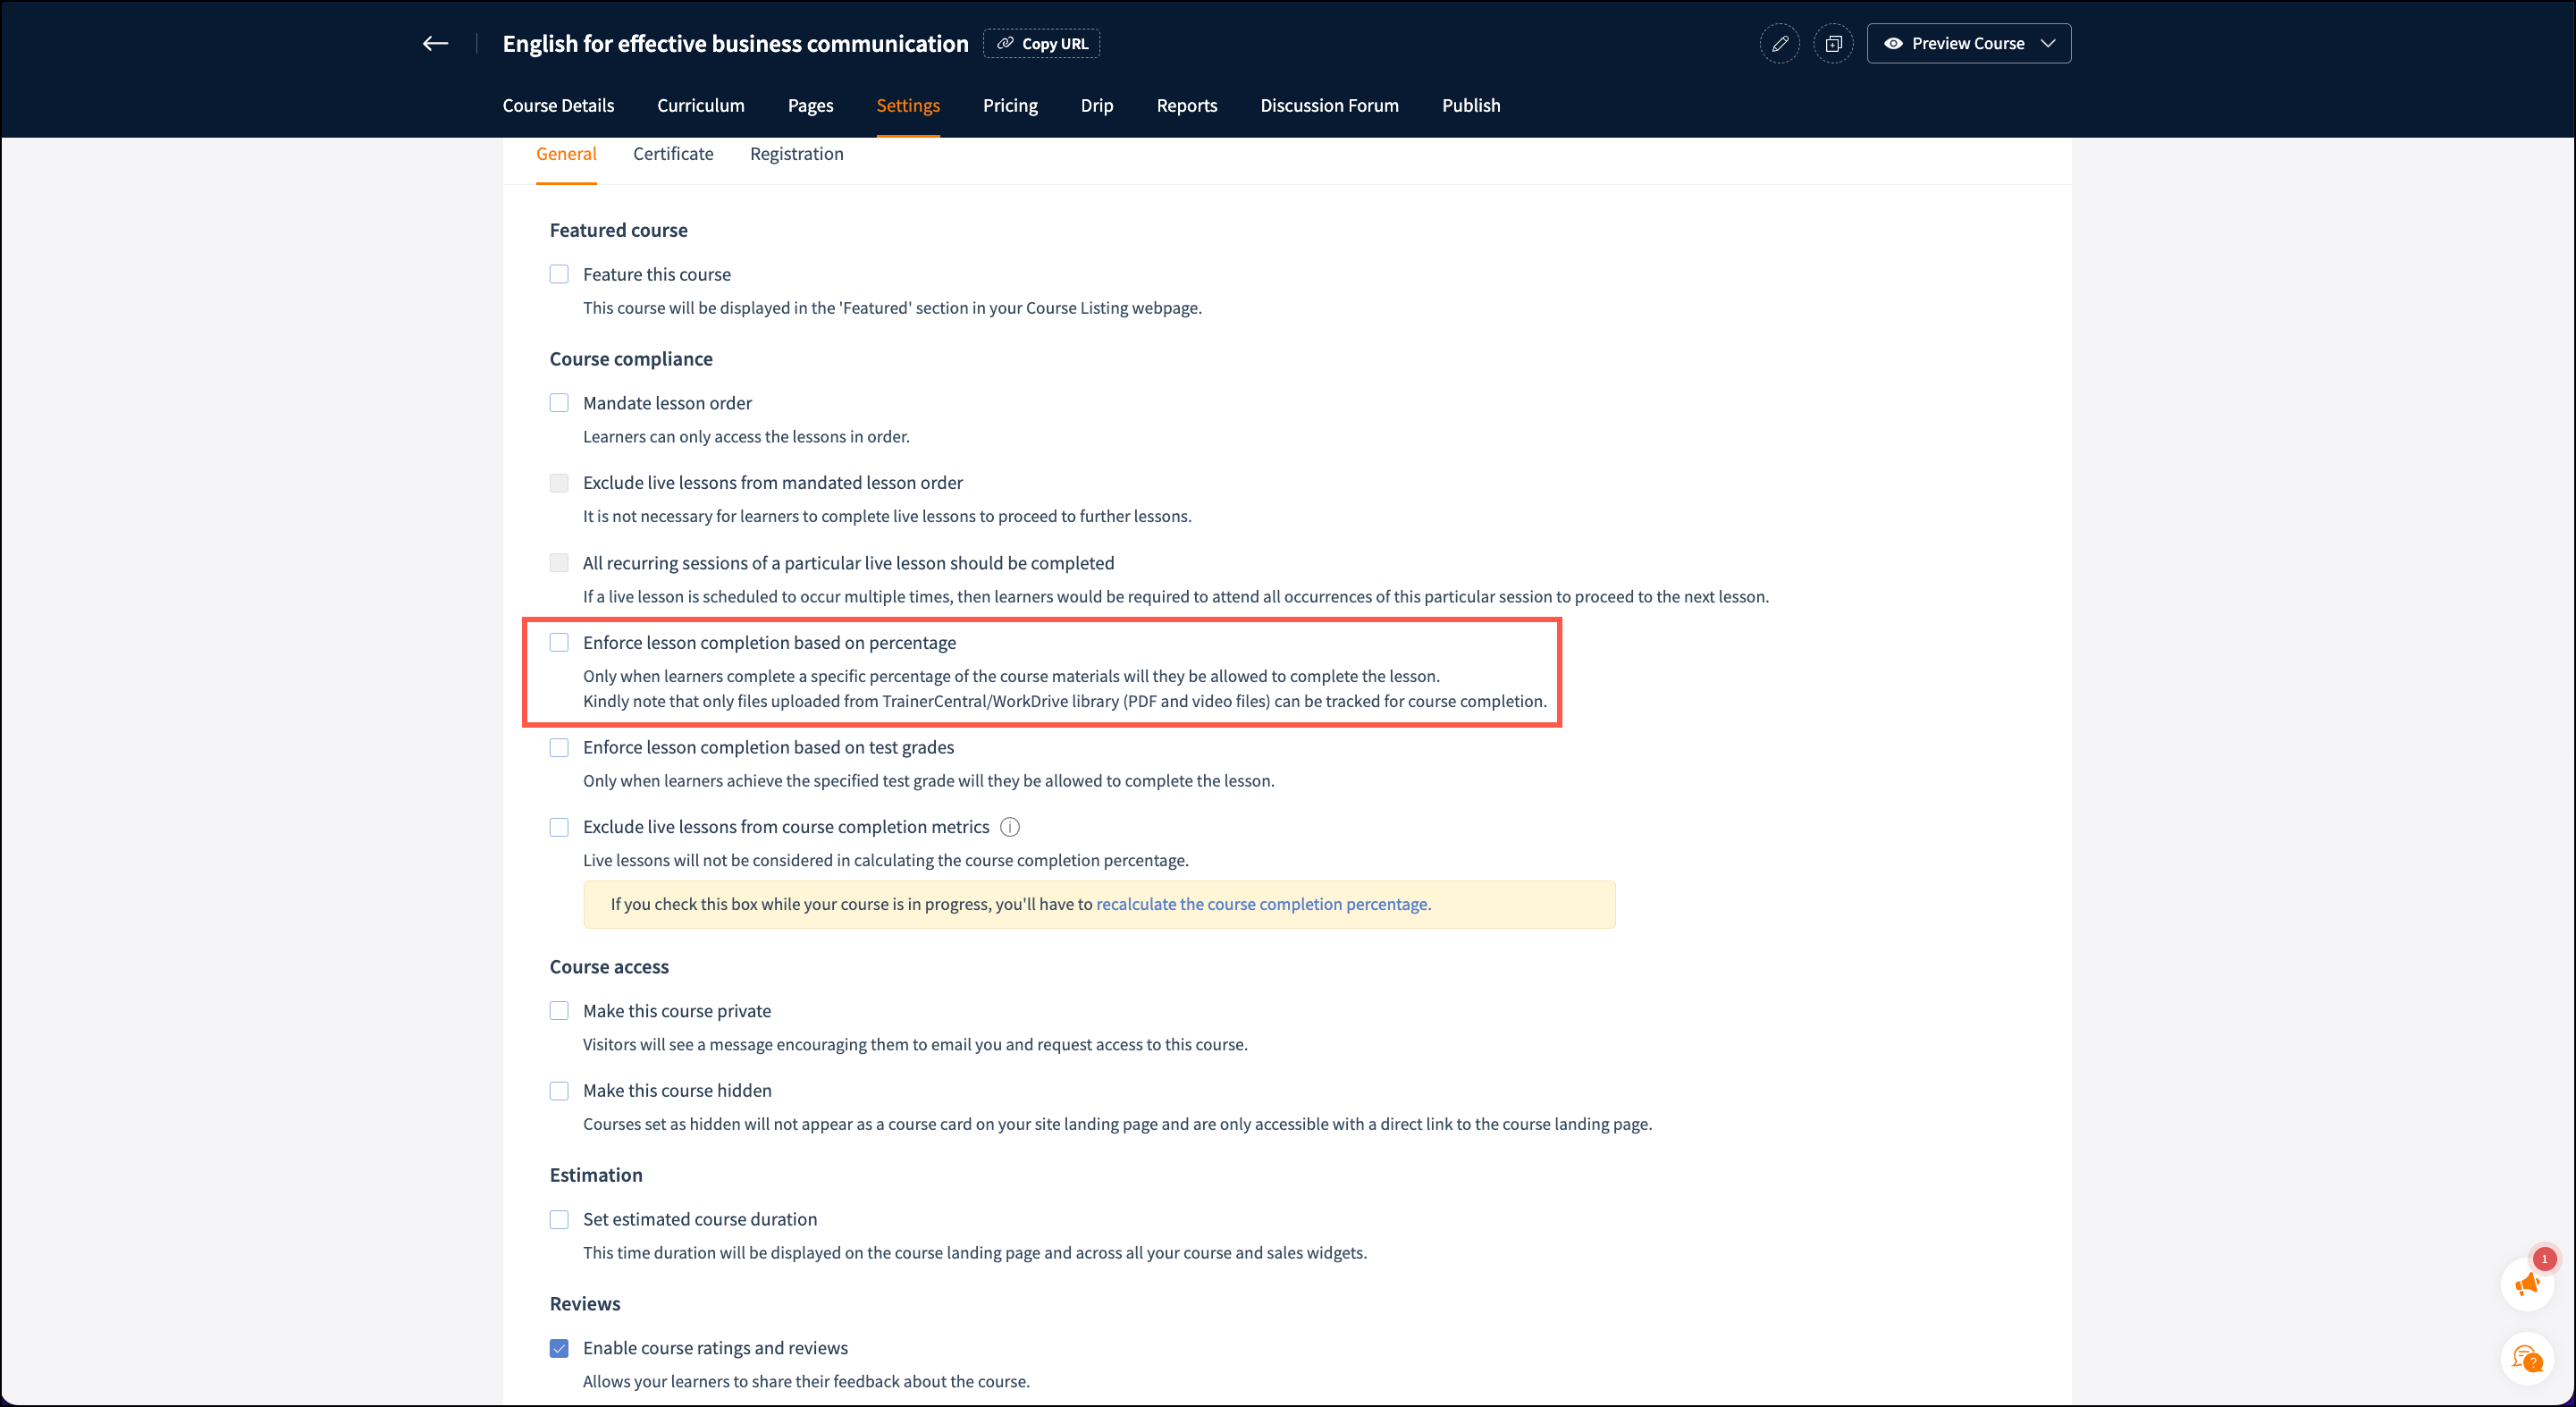The height and width of the screenshot is (1407, 2576).
Task: Click the link icon in Copy URL
Action: point(1005,43)
